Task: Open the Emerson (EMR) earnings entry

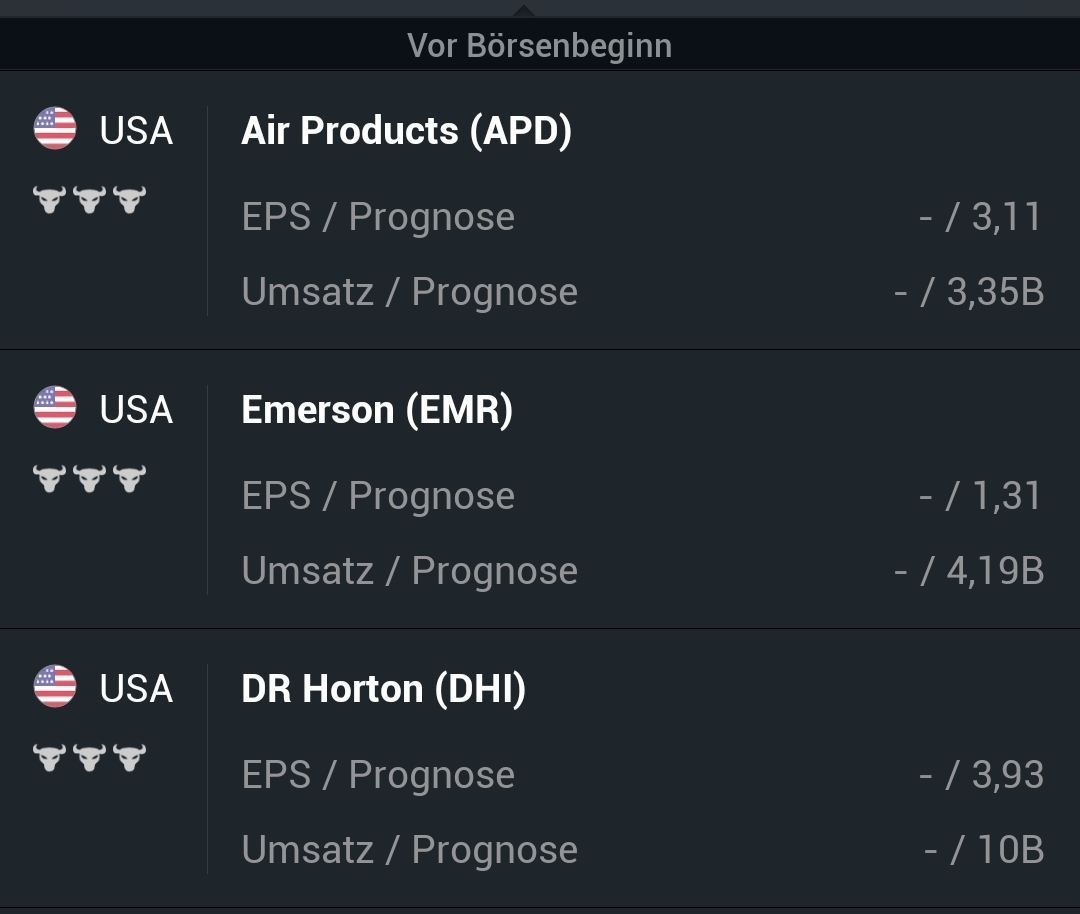Action: 377,410
